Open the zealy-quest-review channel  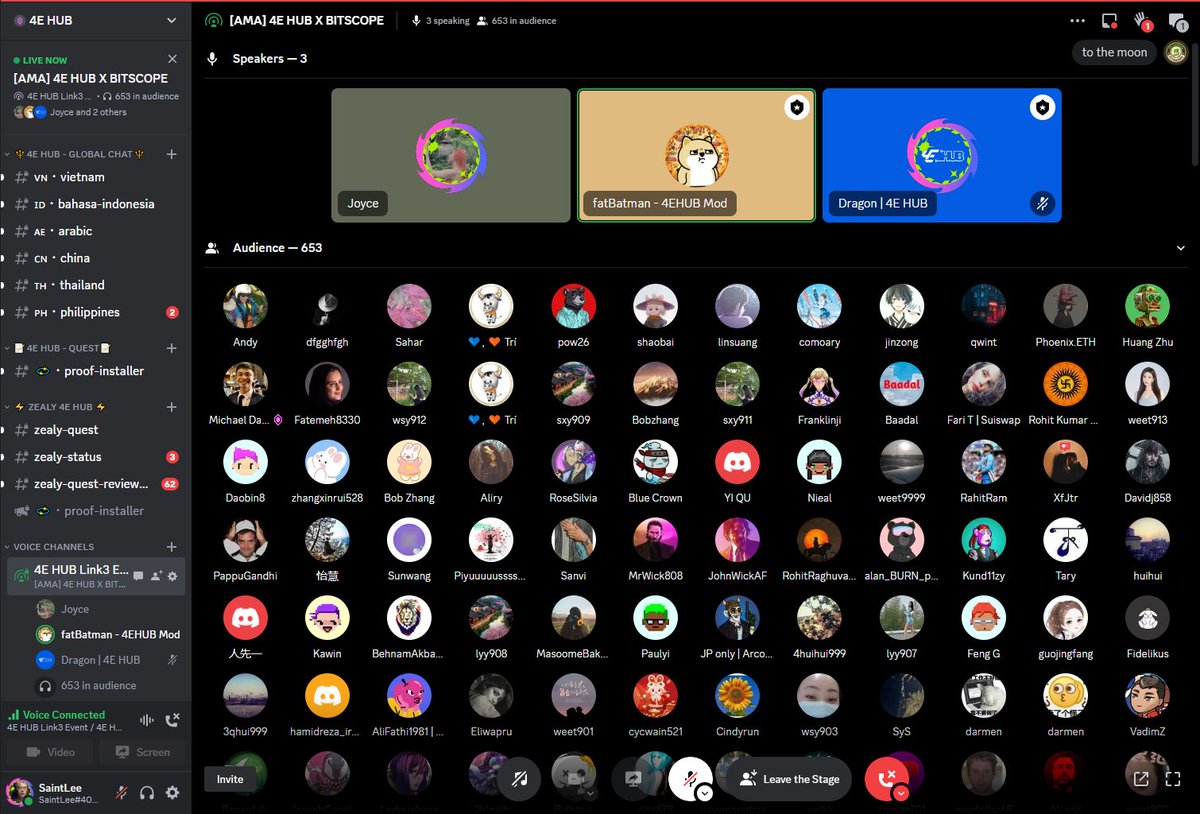[95, 484]
